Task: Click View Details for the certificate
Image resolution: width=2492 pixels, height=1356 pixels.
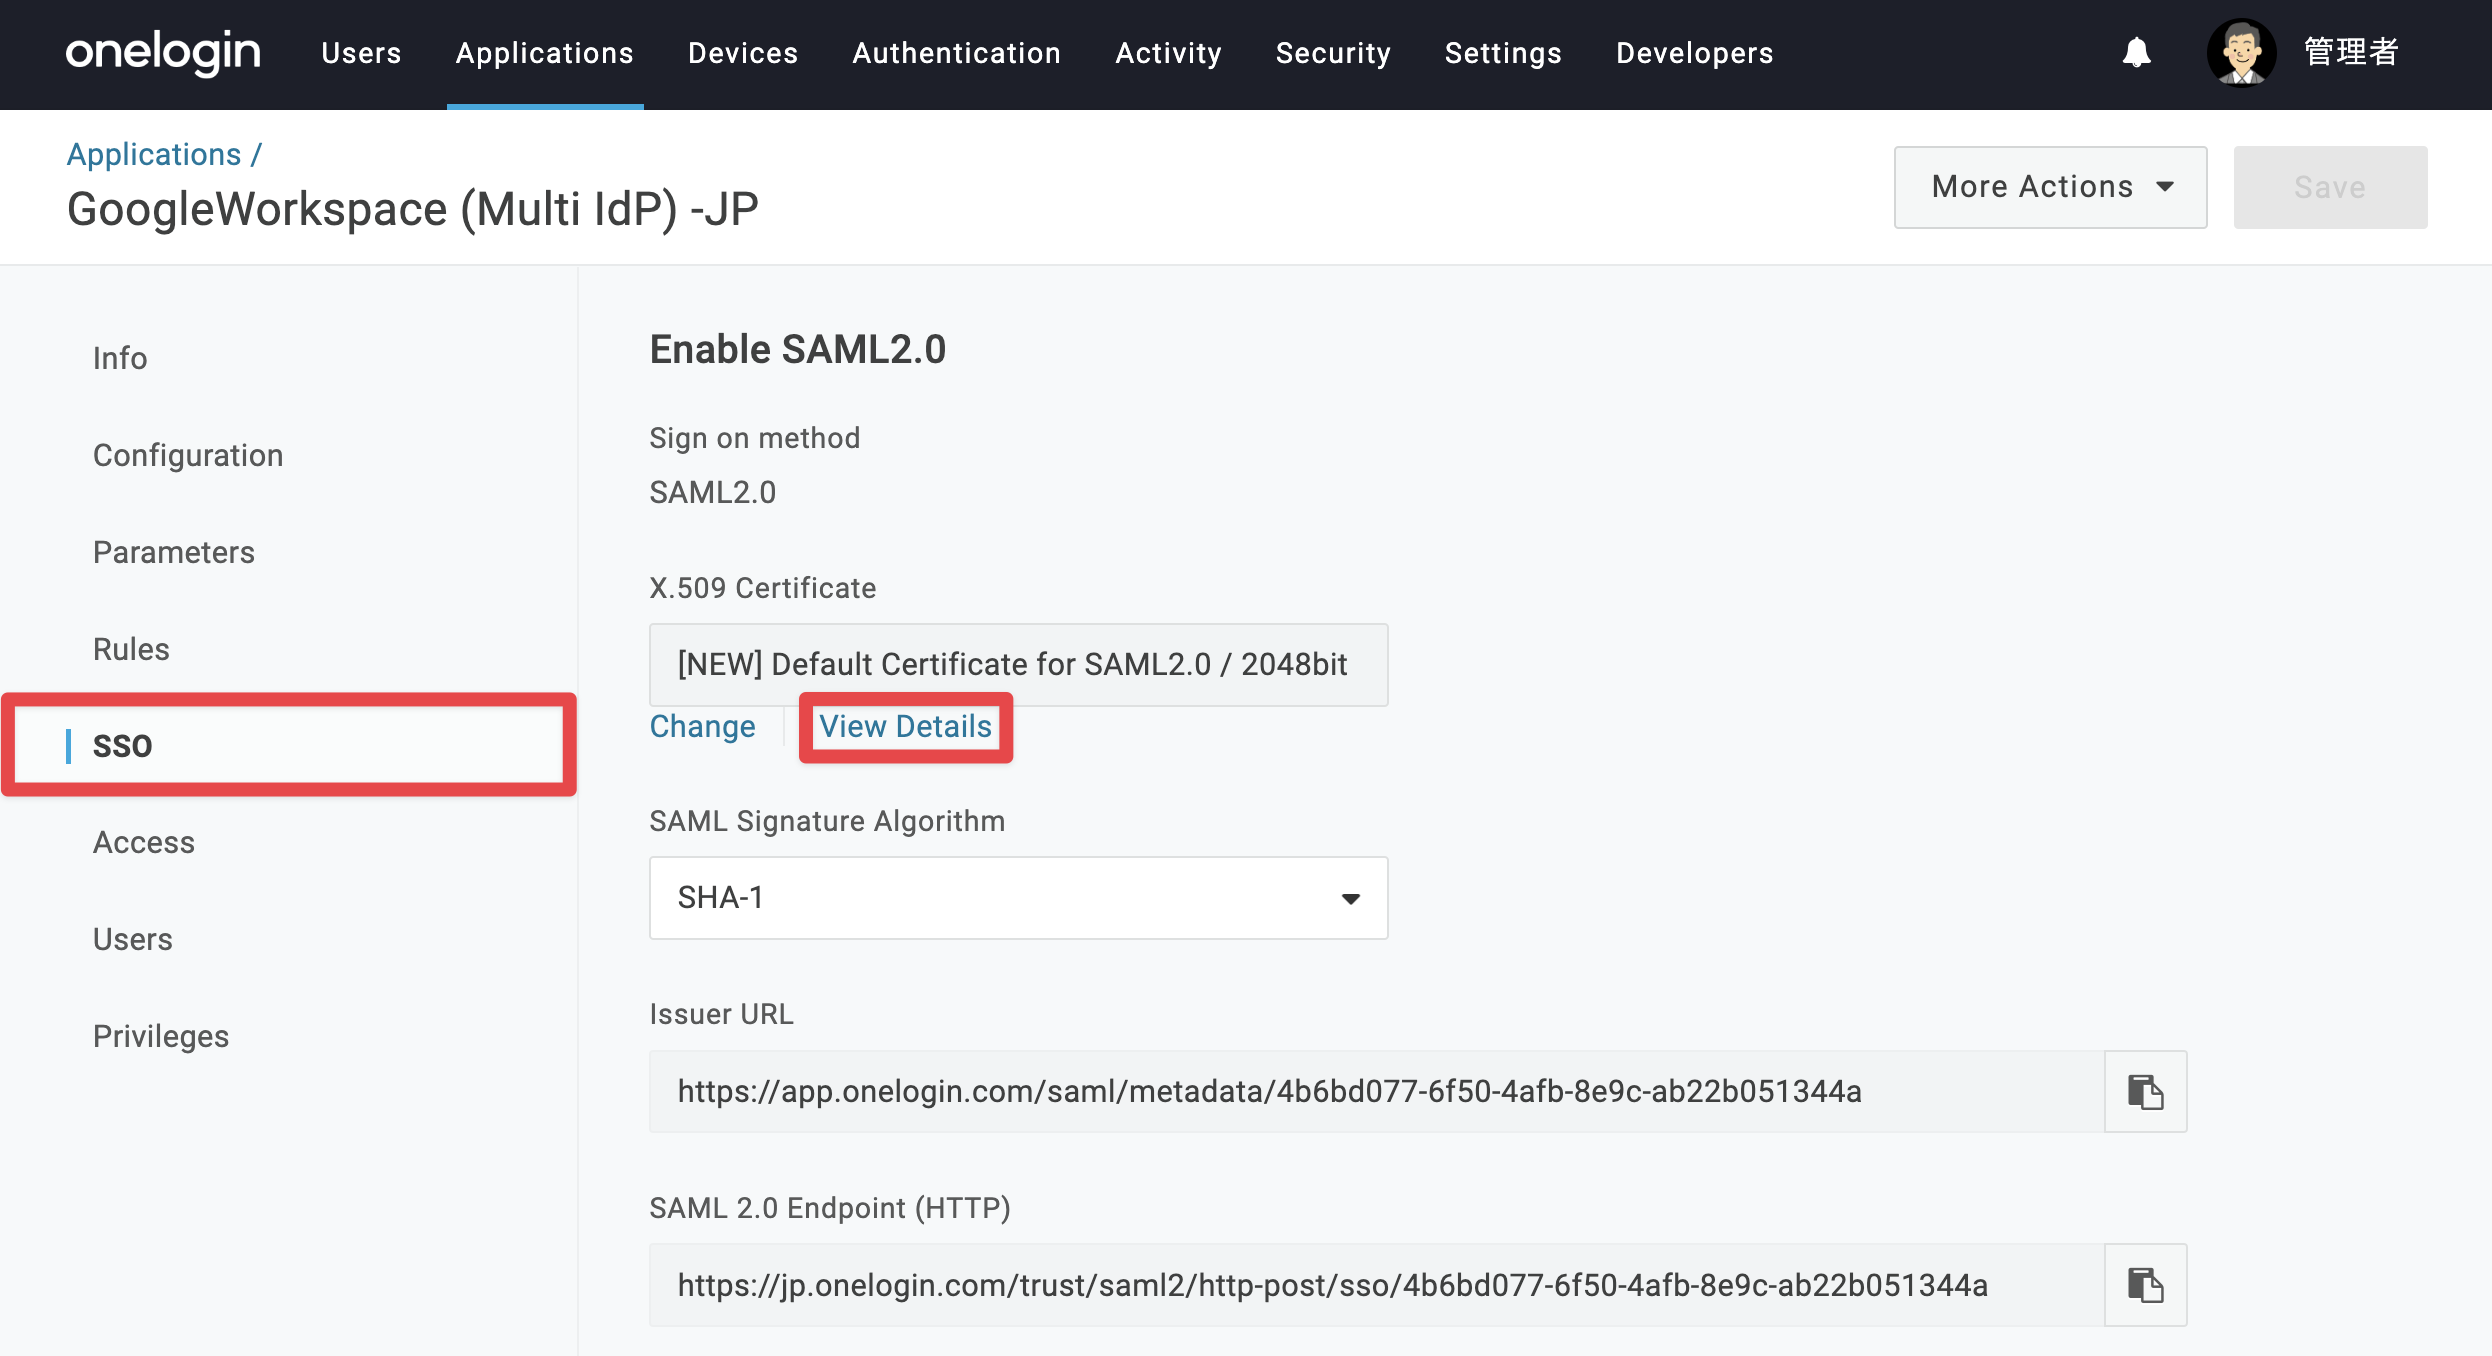Action: 906,726
